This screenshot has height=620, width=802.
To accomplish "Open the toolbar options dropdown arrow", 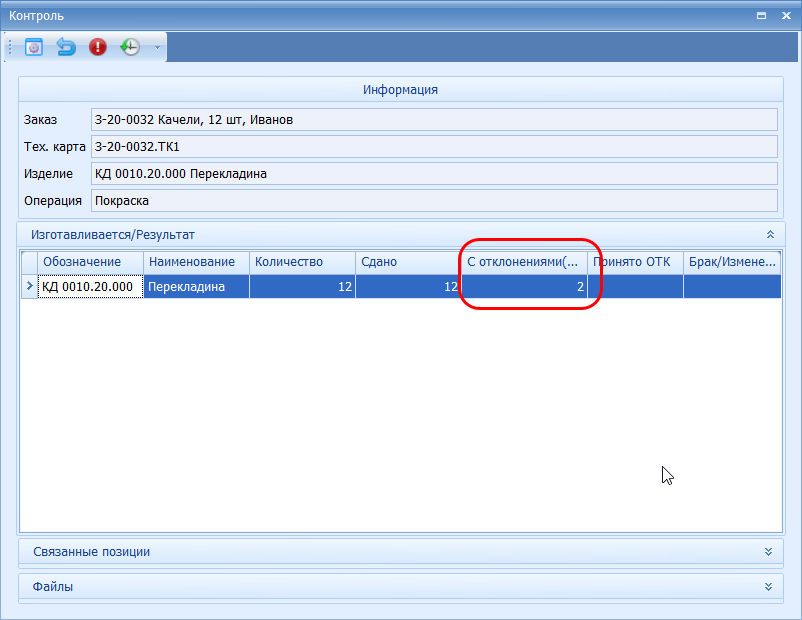I will pyautogui.click(x=157, y=47).
